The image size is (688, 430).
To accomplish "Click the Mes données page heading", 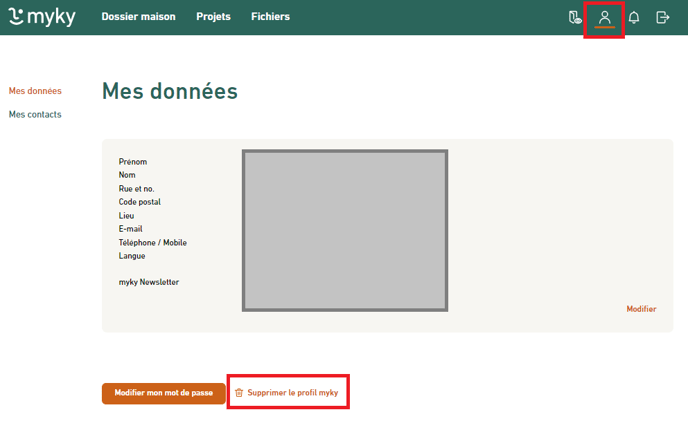I will (x=170, y=91).
